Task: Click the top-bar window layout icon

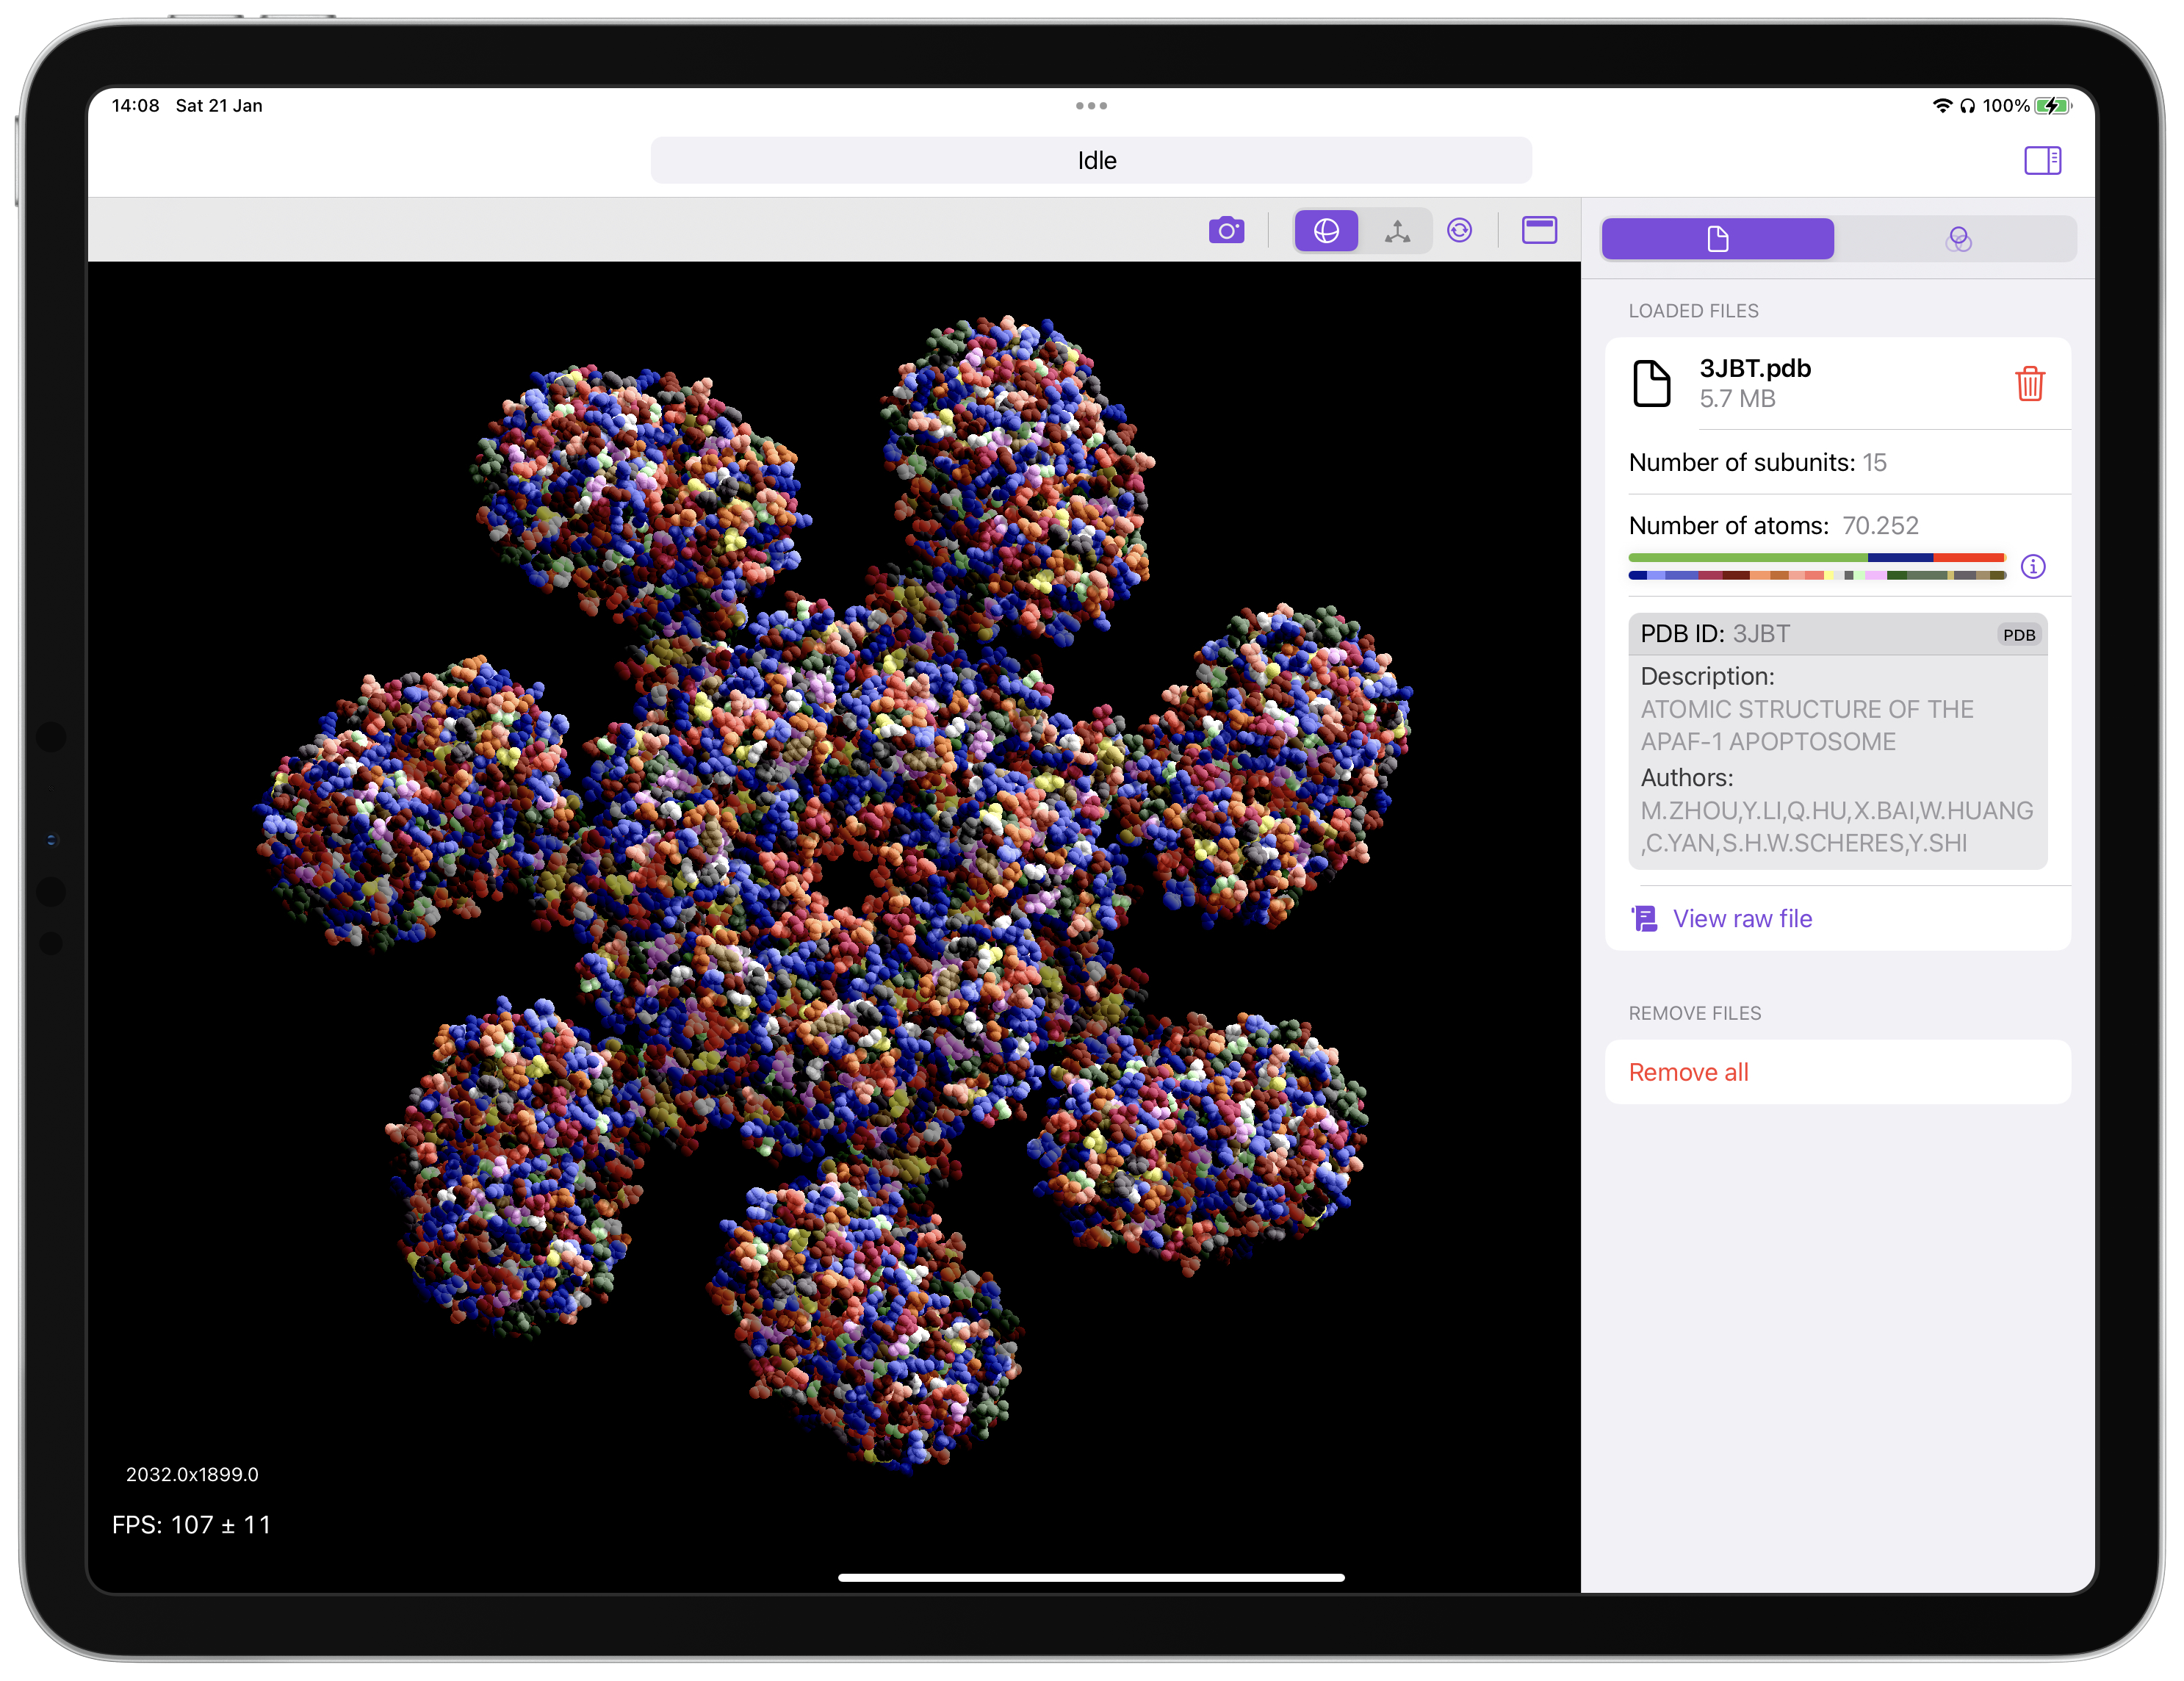Action: coord(1539,231)
